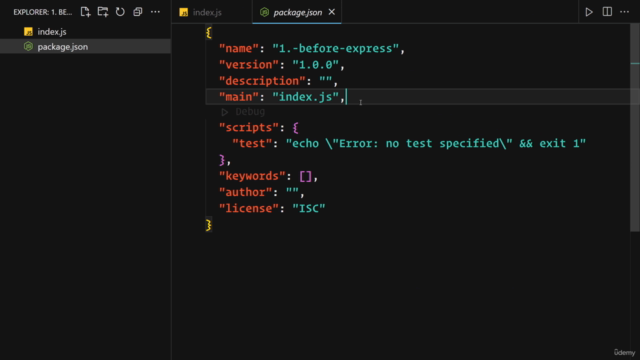Click the "name" key in the JSON
The image size is (640, 360).
click(239, 49)
